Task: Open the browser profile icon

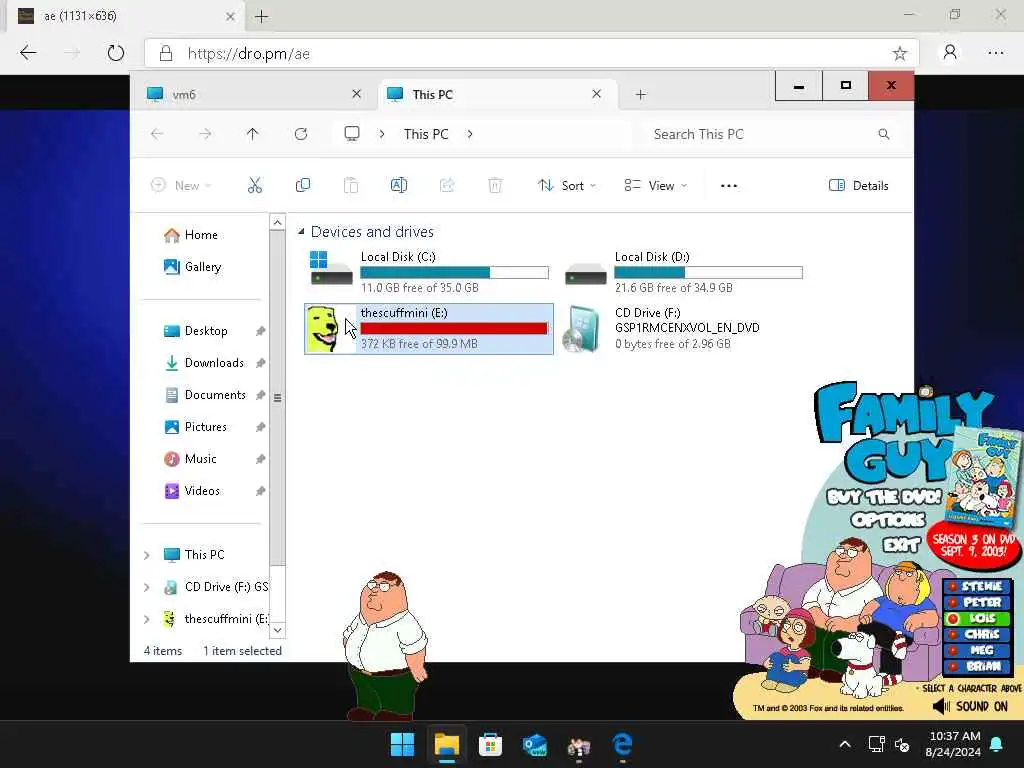Action: [x=950, y=53]
